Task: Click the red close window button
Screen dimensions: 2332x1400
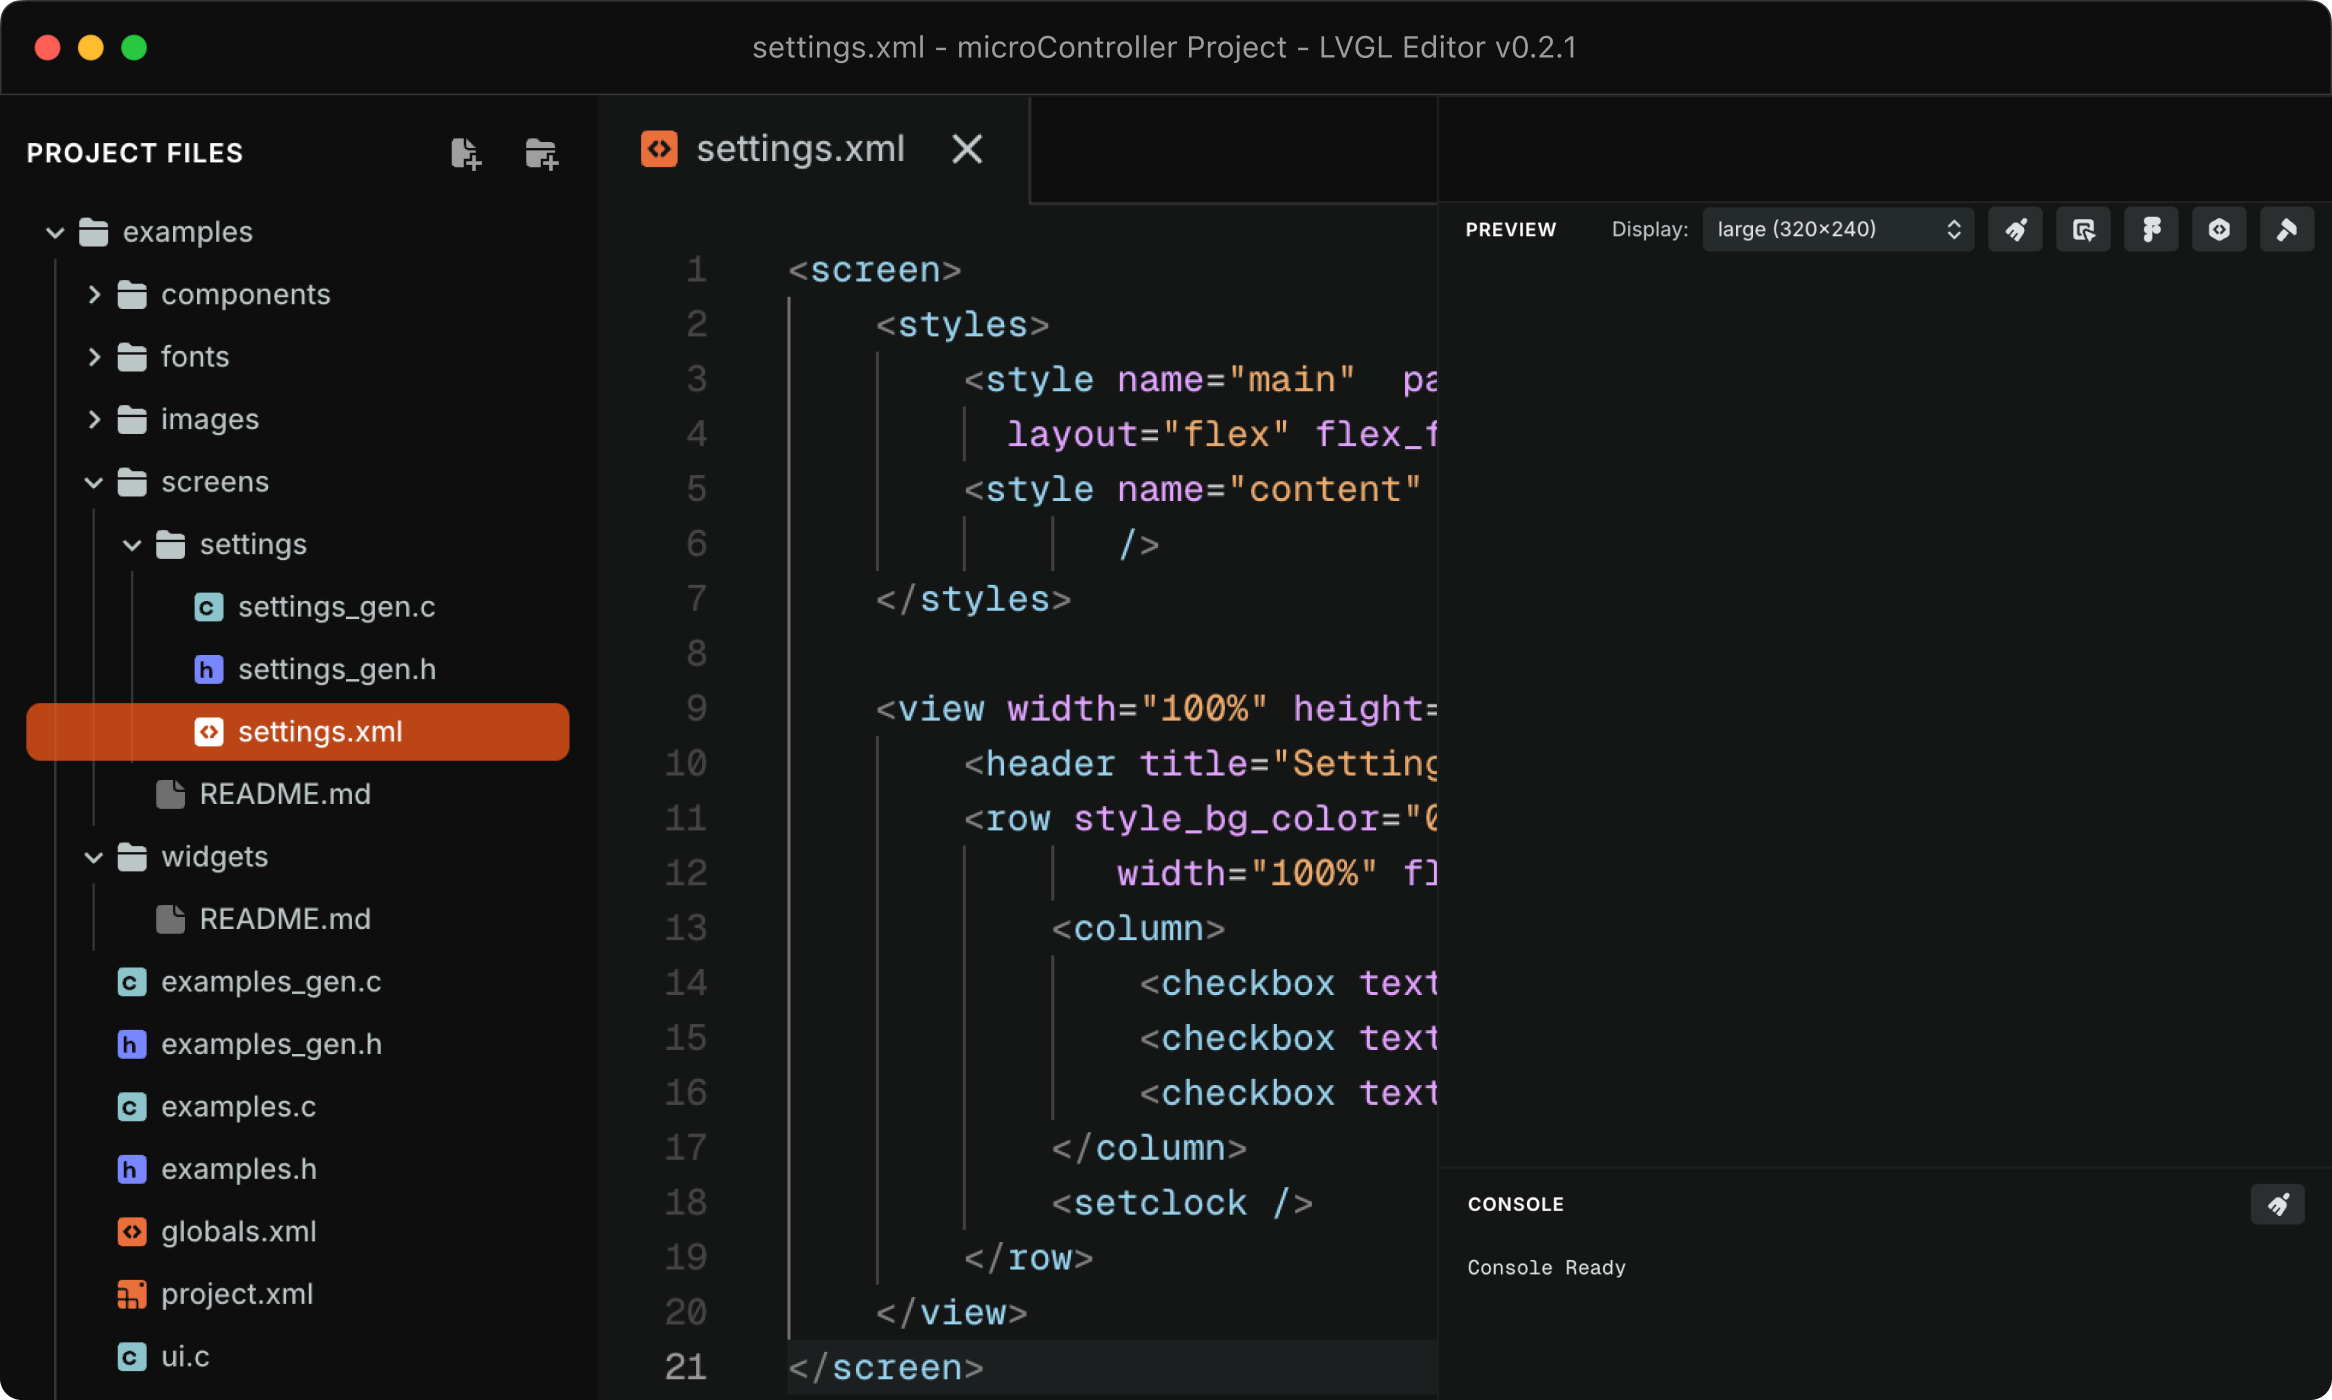Action: 47,47
